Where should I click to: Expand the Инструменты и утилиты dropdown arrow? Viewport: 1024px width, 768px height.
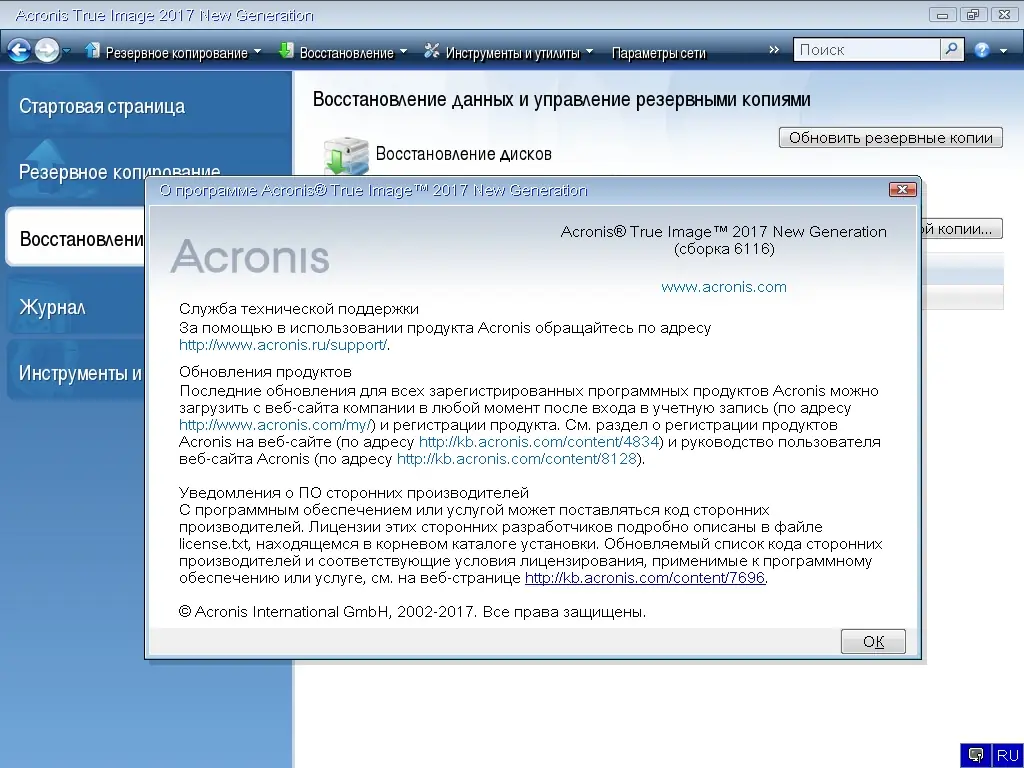click(589, 51)
